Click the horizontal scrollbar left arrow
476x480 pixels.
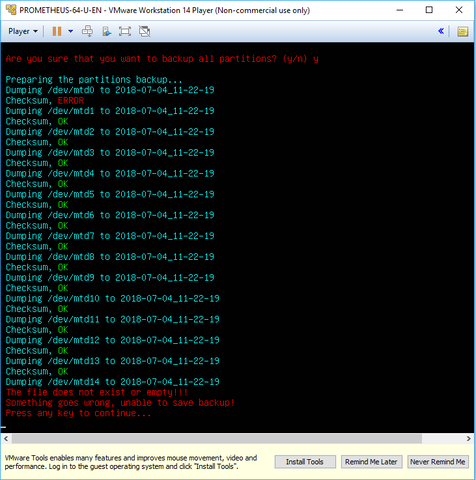click(6, 438)
